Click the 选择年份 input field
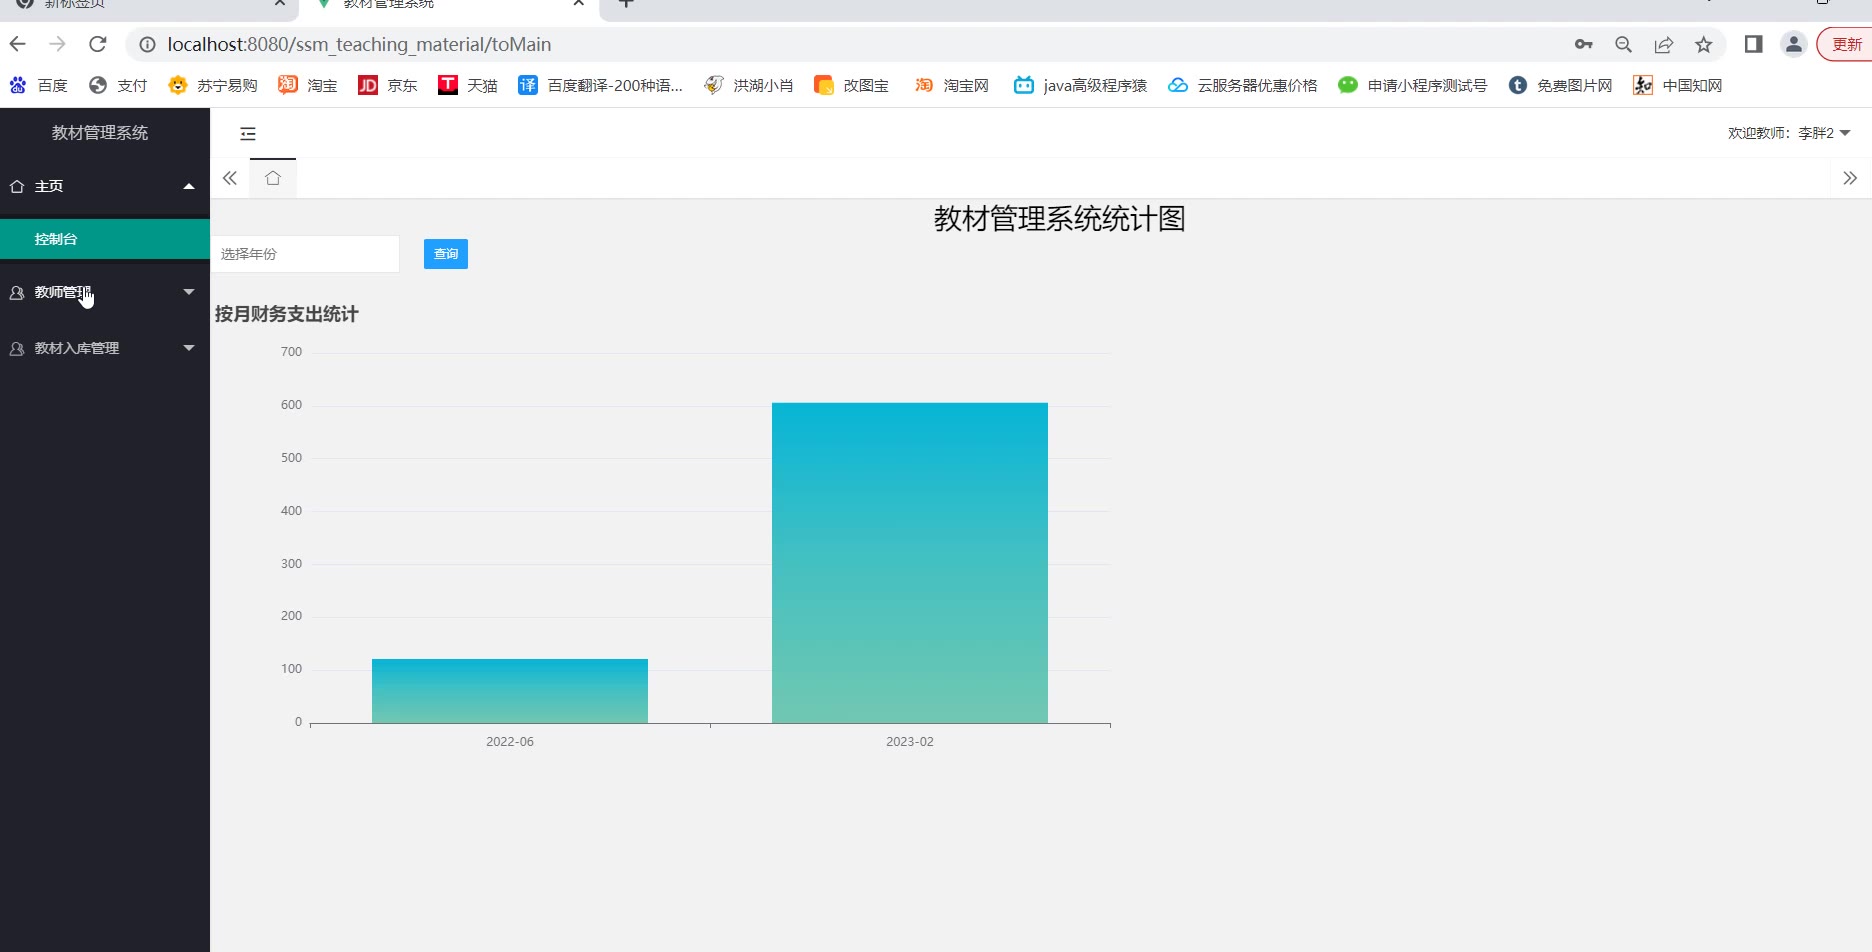Image resolution: width=1872 pixels, height=952 pixels. [305, 254]
